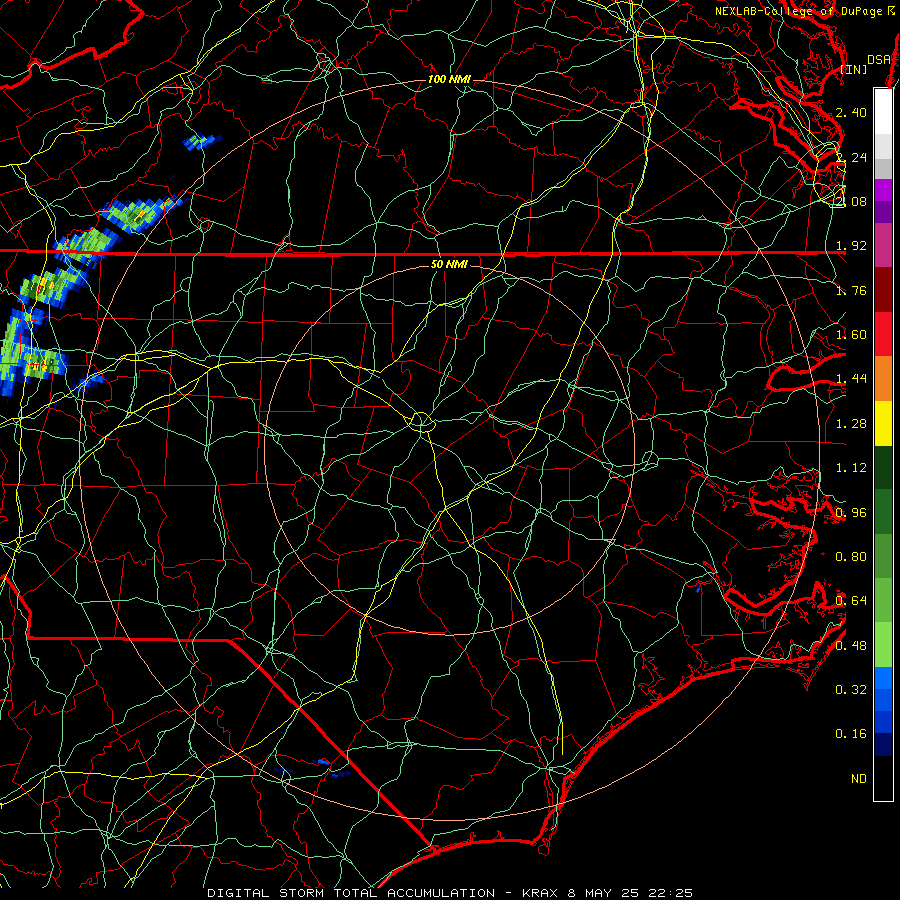This screenshot has height=900, width=900.
Task: Click the black ND swatch in the legend
Action: pos(883,778)
